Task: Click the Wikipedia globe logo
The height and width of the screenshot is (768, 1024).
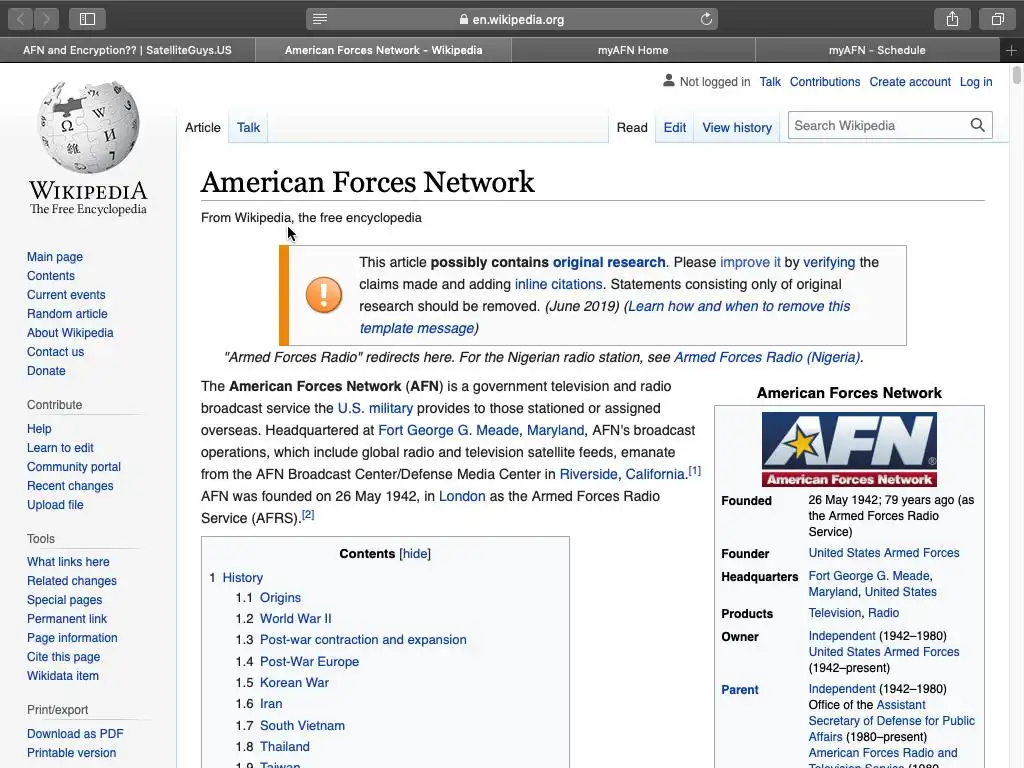Action: click(88, 127)
